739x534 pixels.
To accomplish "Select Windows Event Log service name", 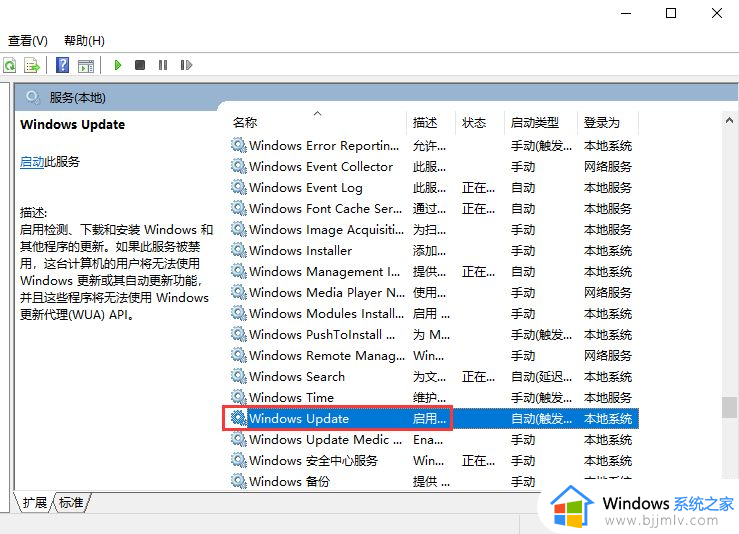I will (x=306, y=188).
